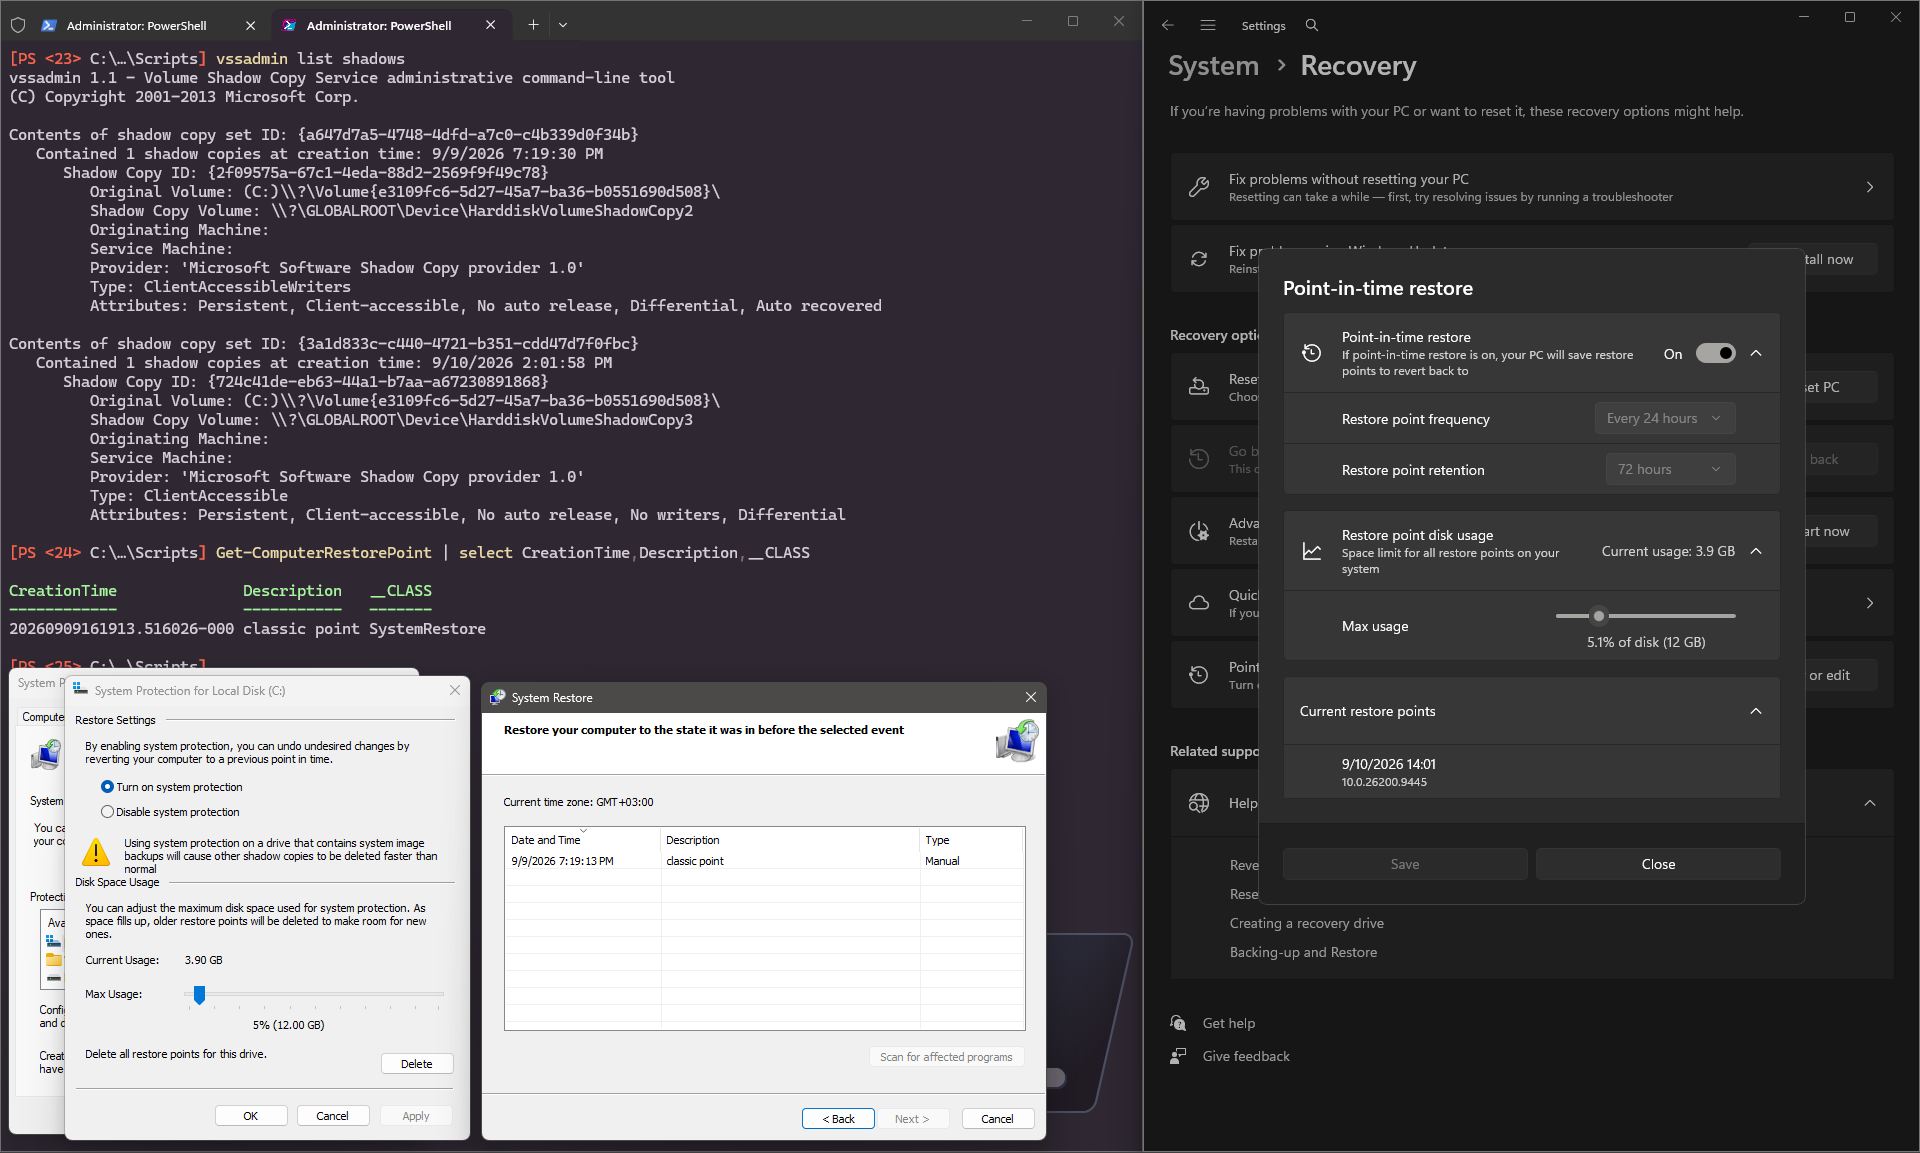Image resolution: width=1920 pixels, height=1153 pixels.
Task: Open the Restore point retention dropdown
Action: coord(1670,469)
